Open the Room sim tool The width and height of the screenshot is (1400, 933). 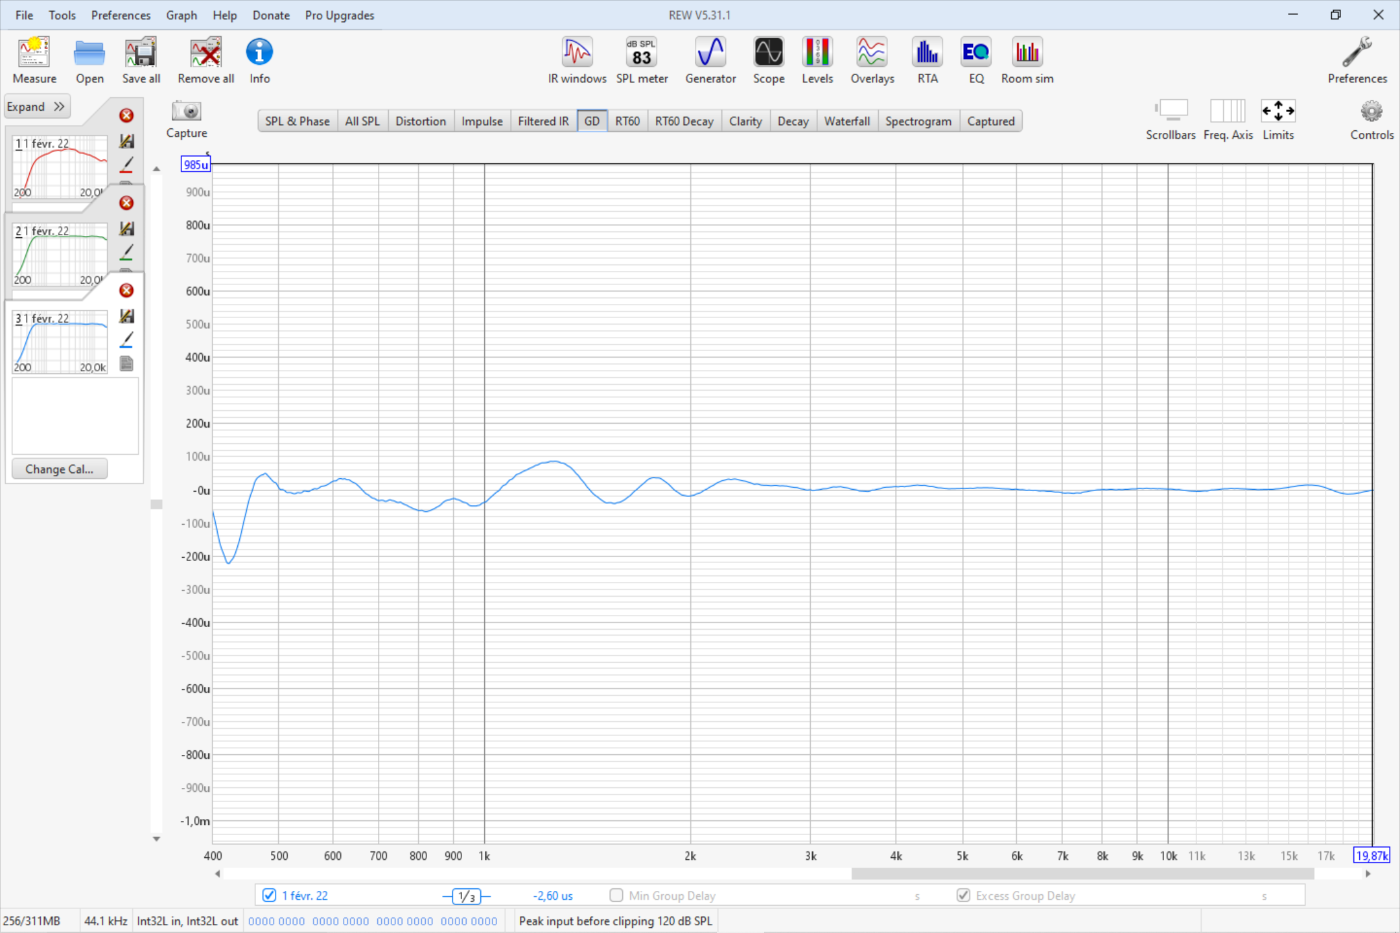[x=1027, y=60]
